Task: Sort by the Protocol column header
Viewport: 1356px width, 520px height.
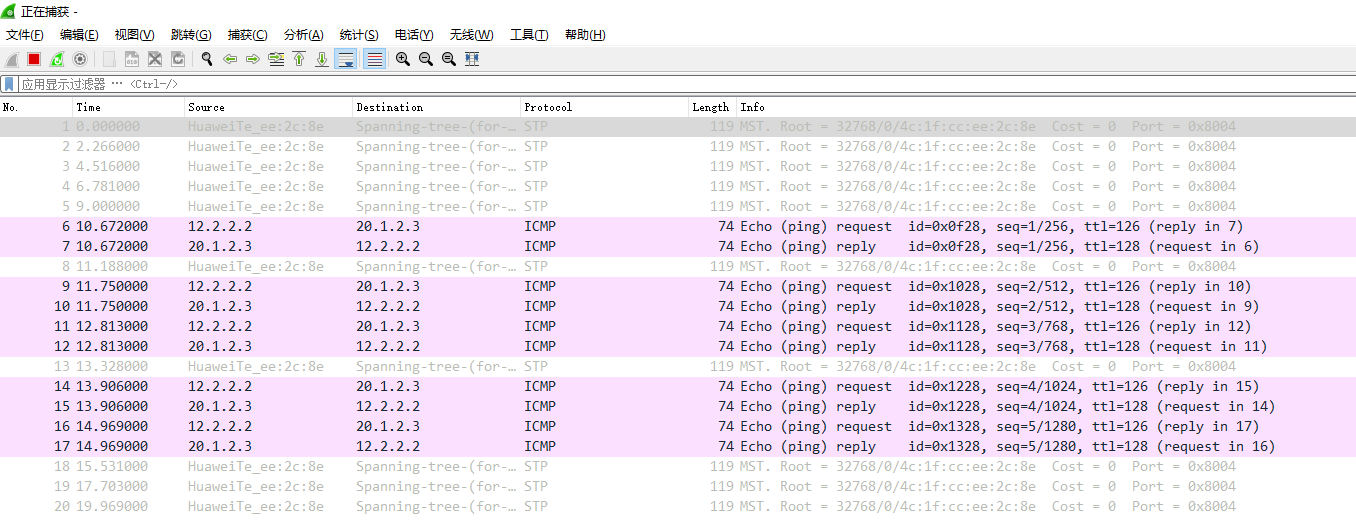Action: click(605, 107)
